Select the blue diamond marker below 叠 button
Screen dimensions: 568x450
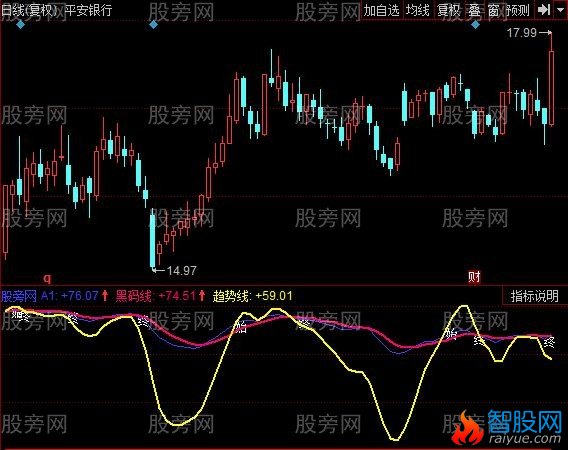476,25
